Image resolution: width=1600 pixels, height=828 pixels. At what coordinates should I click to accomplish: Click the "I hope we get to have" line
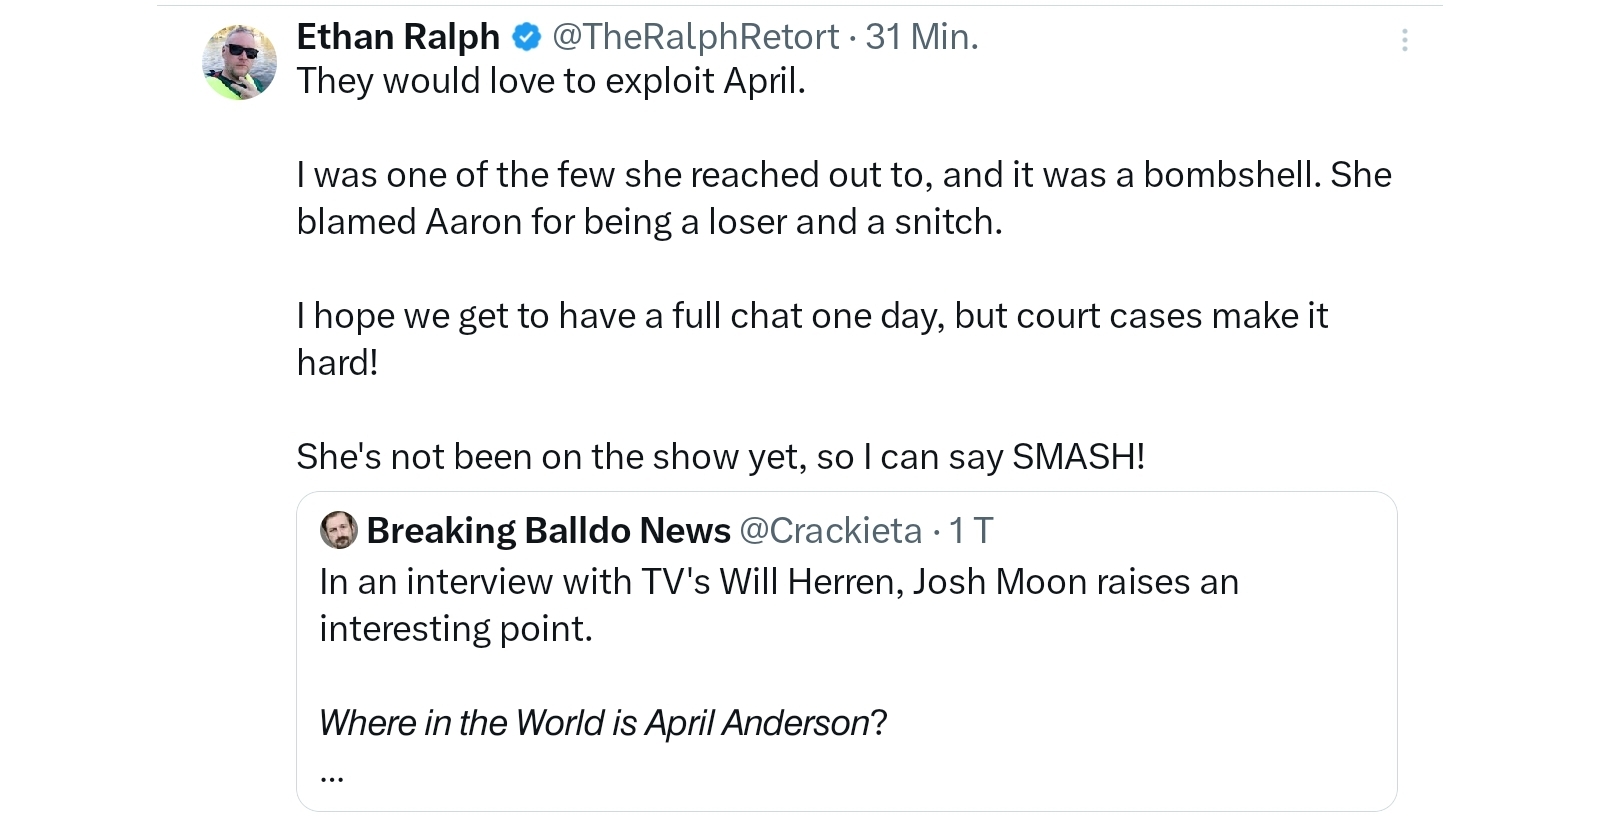(811, 316)
